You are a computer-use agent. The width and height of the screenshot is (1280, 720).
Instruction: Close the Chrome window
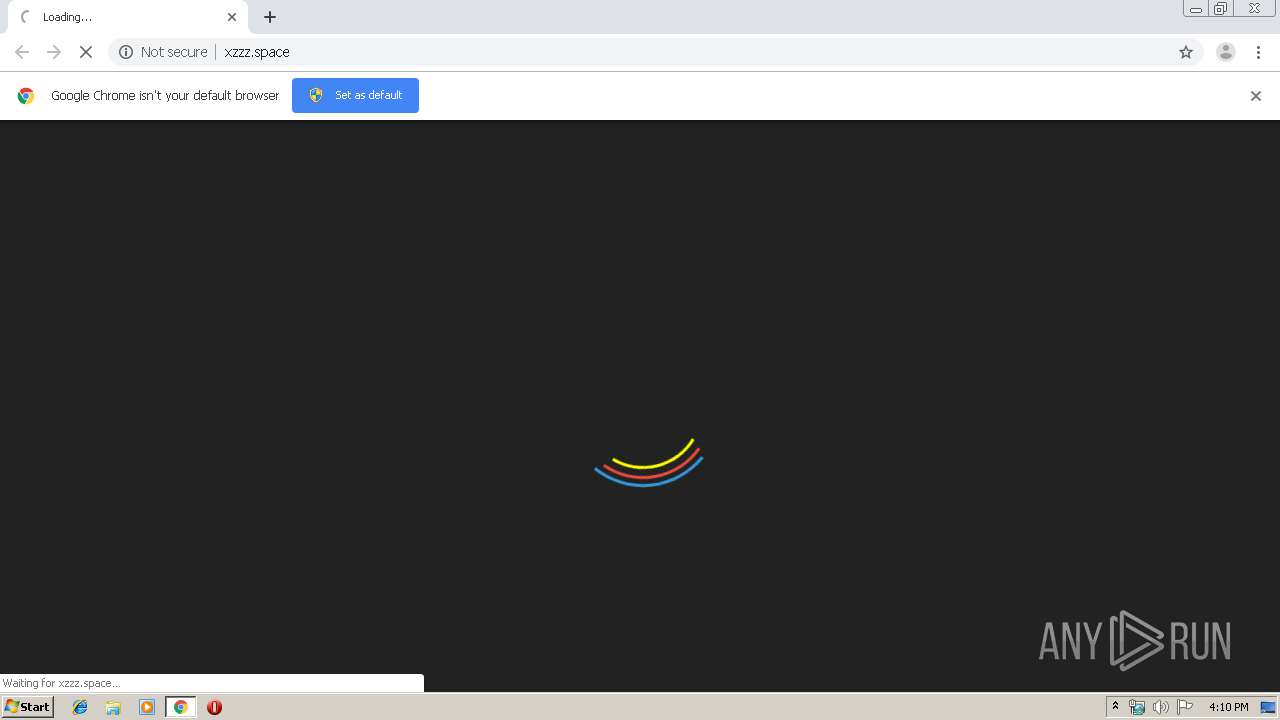pos(1254,9)
